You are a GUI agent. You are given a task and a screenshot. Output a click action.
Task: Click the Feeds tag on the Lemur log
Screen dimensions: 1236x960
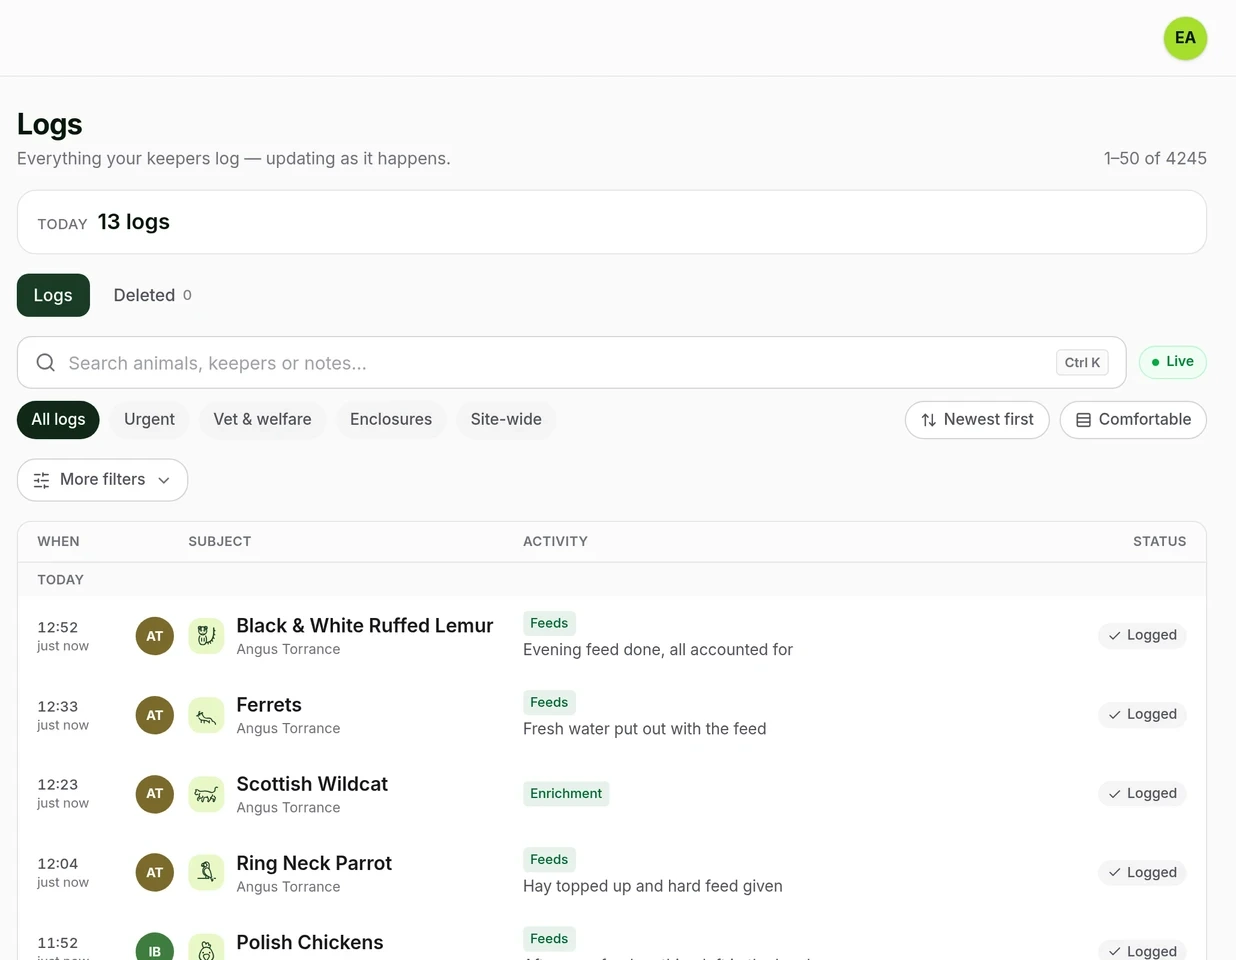coord(549,623)
